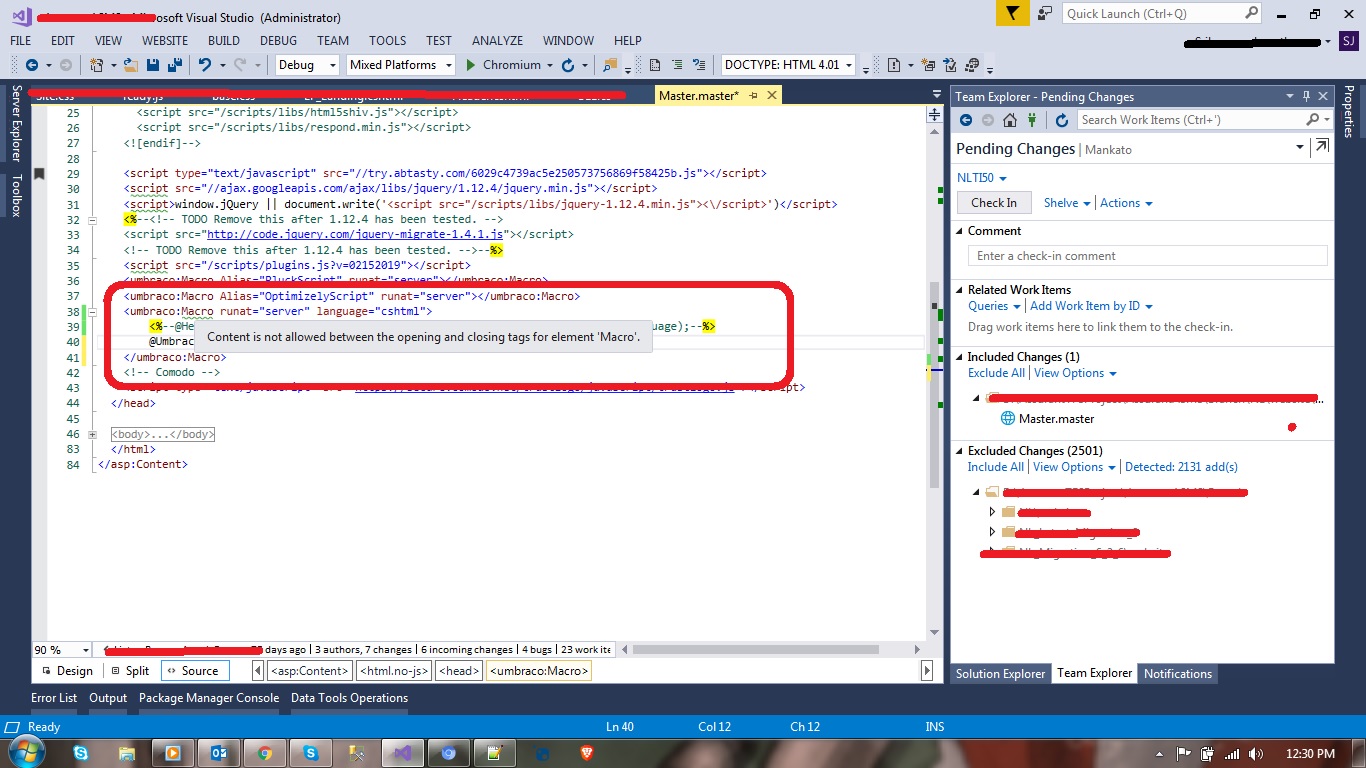Click the Find in Files toolbar icon
Image resolution: width=1366 pixels, height=768 pixels.
tap(610, 65)
